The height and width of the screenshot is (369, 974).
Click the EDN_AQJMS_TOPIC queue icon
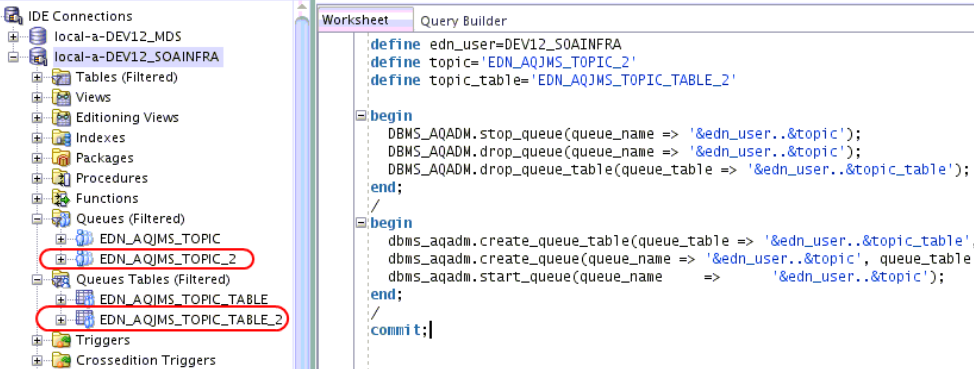pyautogui.click(x=84, y=239)
